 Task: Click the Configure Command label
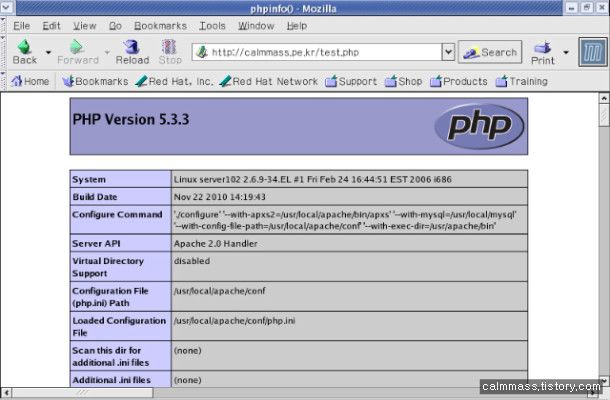(117, 214)
